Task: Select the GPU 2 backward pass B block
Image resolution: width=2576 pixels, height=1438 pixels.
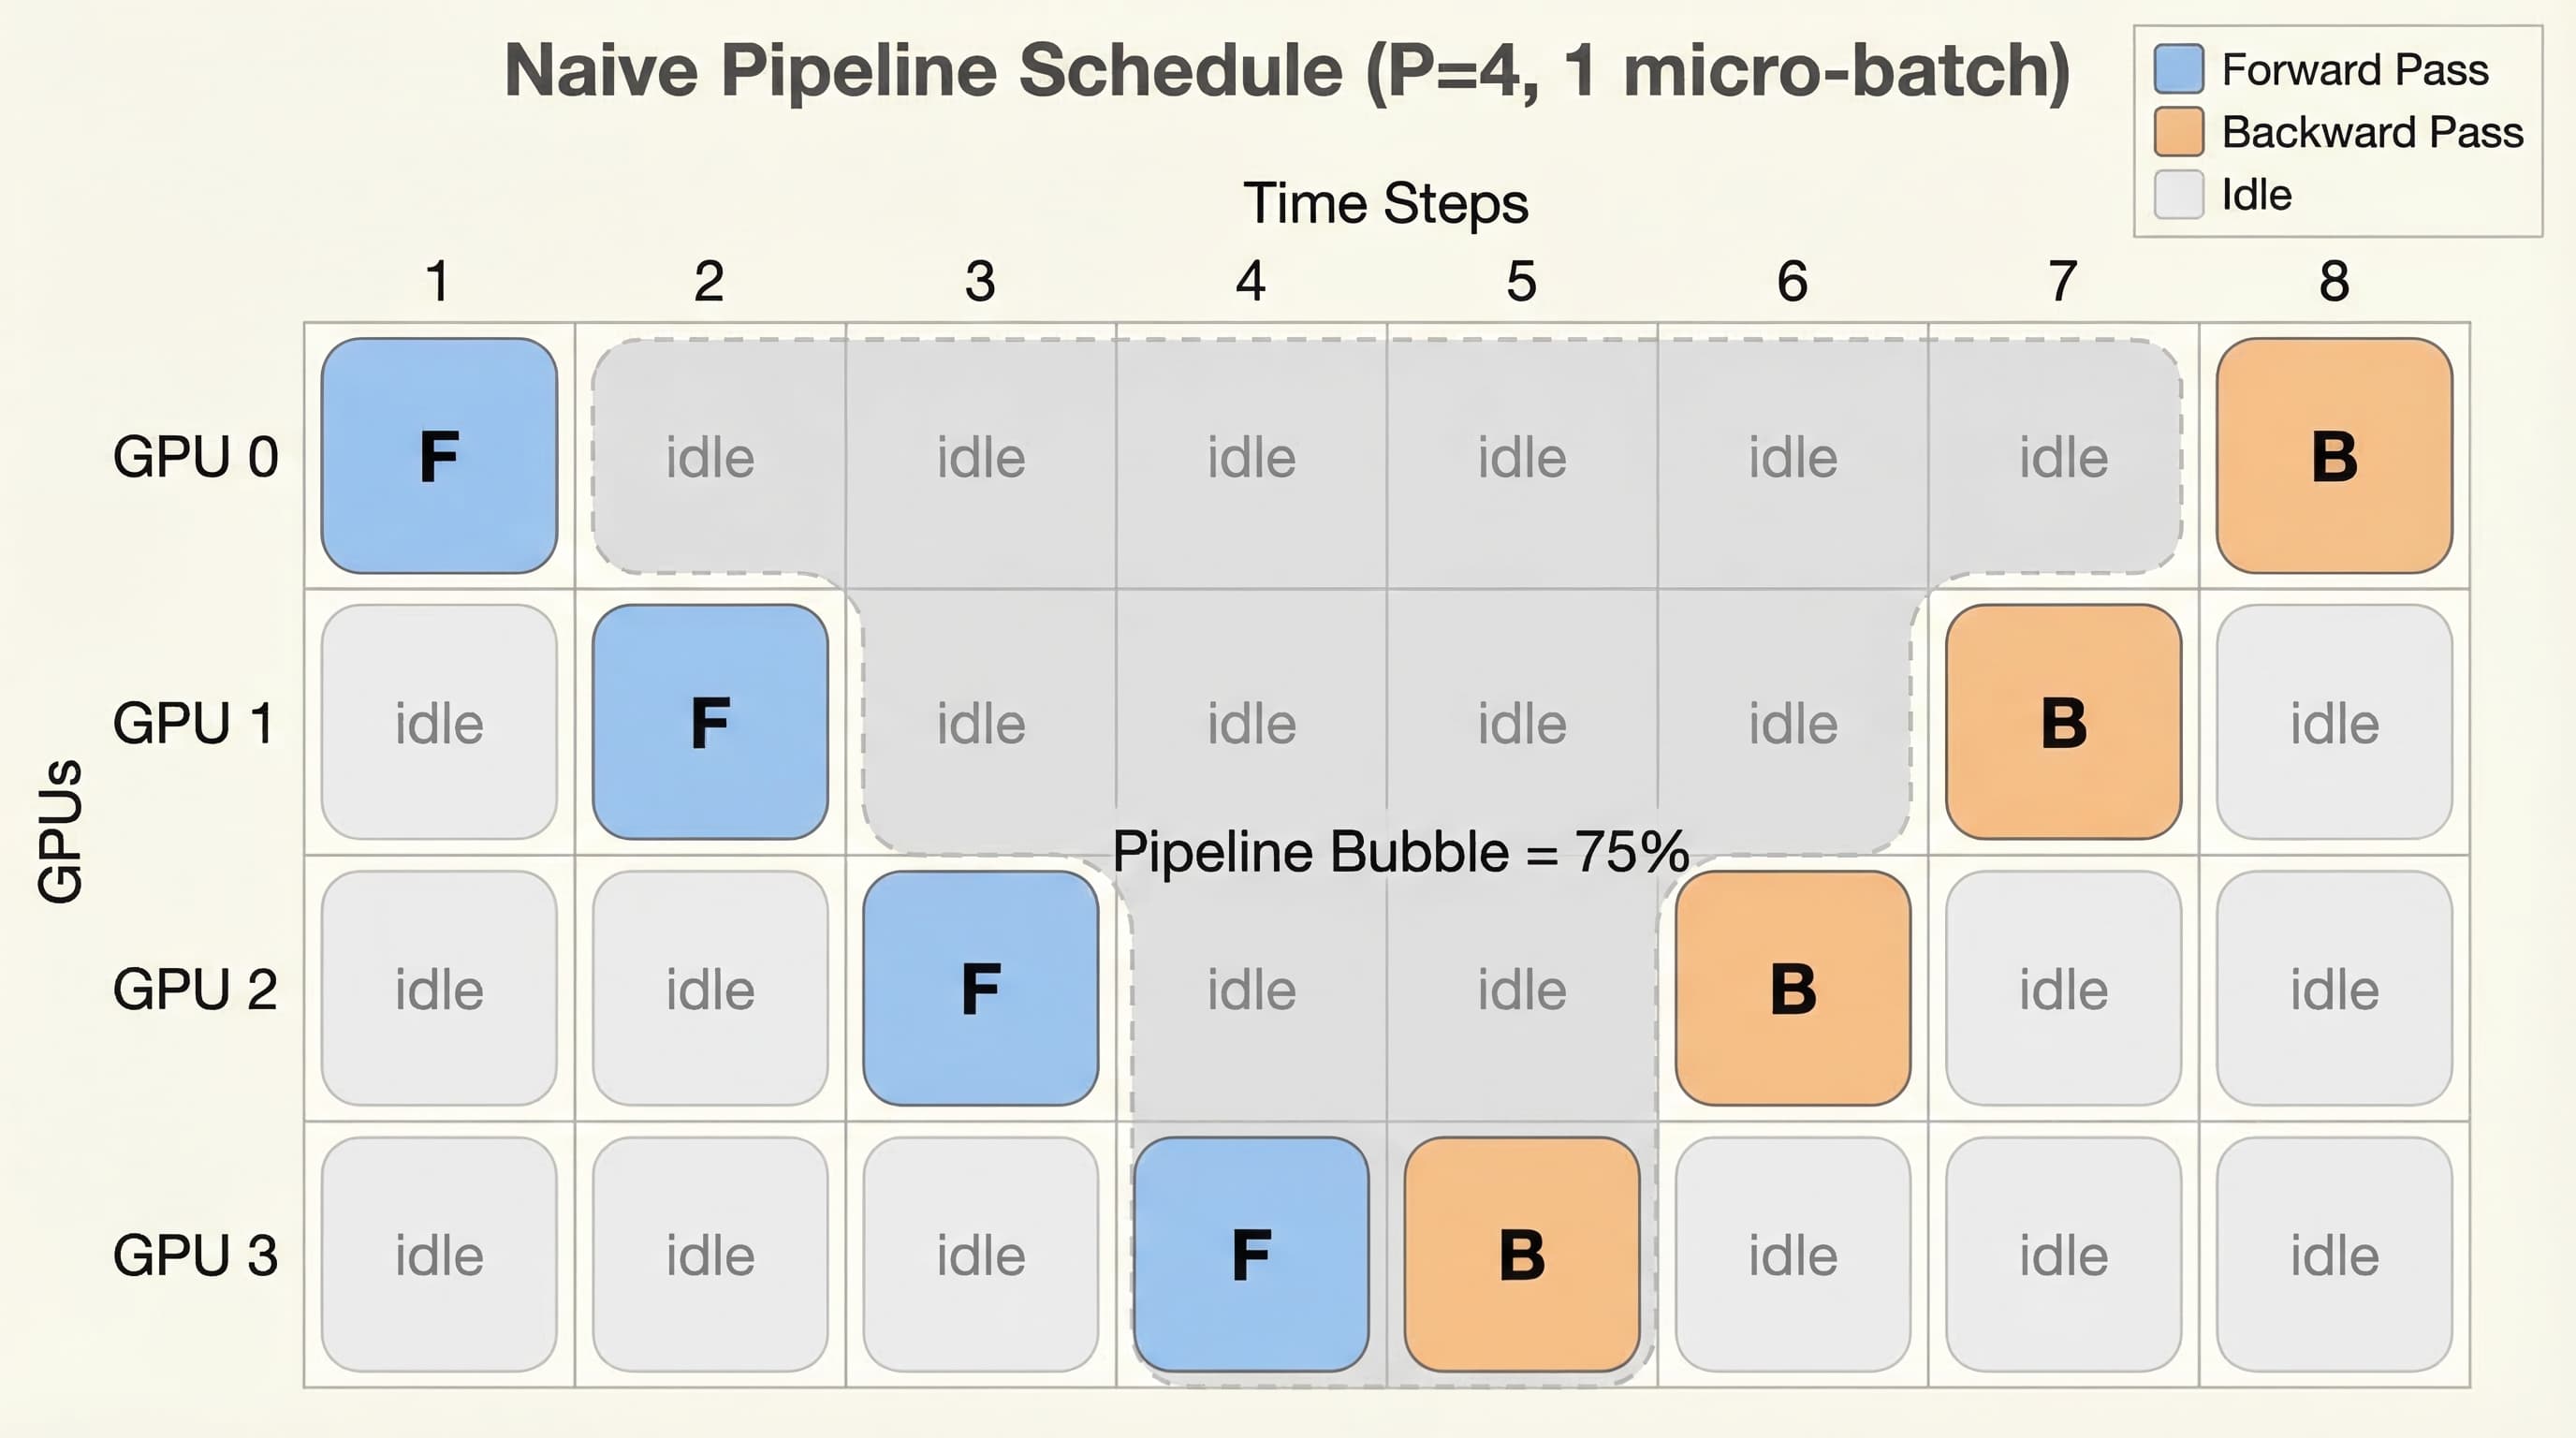Action: tap(1793, 988)
